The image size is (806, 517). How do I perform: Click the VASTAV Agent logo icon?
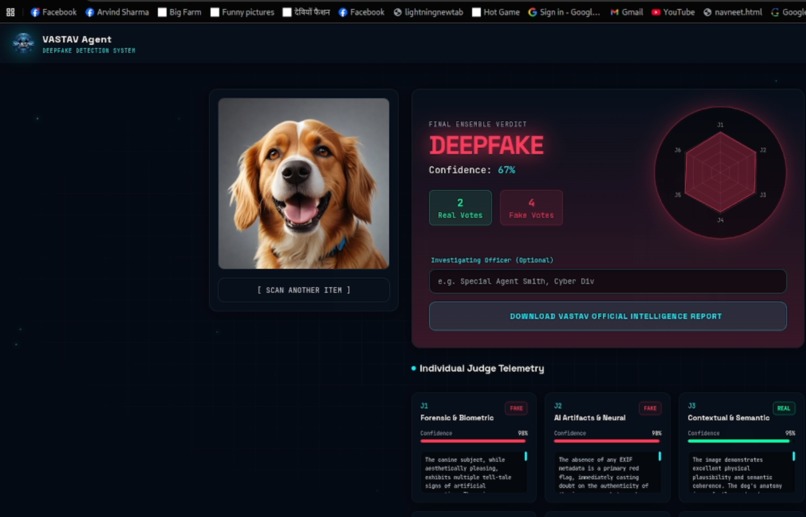23,43
